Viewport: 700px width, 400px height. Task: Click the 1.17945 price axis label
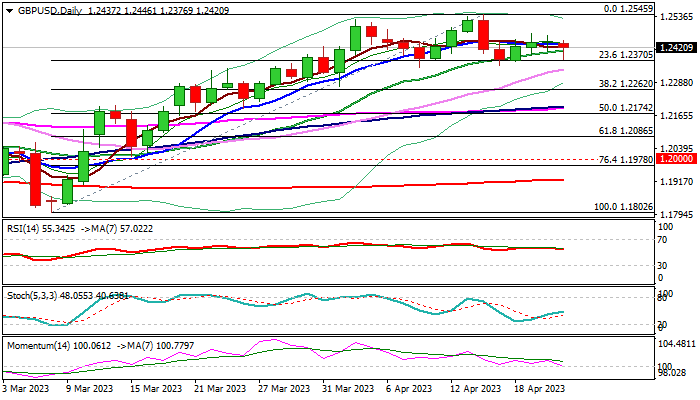(x=677, y=215)
